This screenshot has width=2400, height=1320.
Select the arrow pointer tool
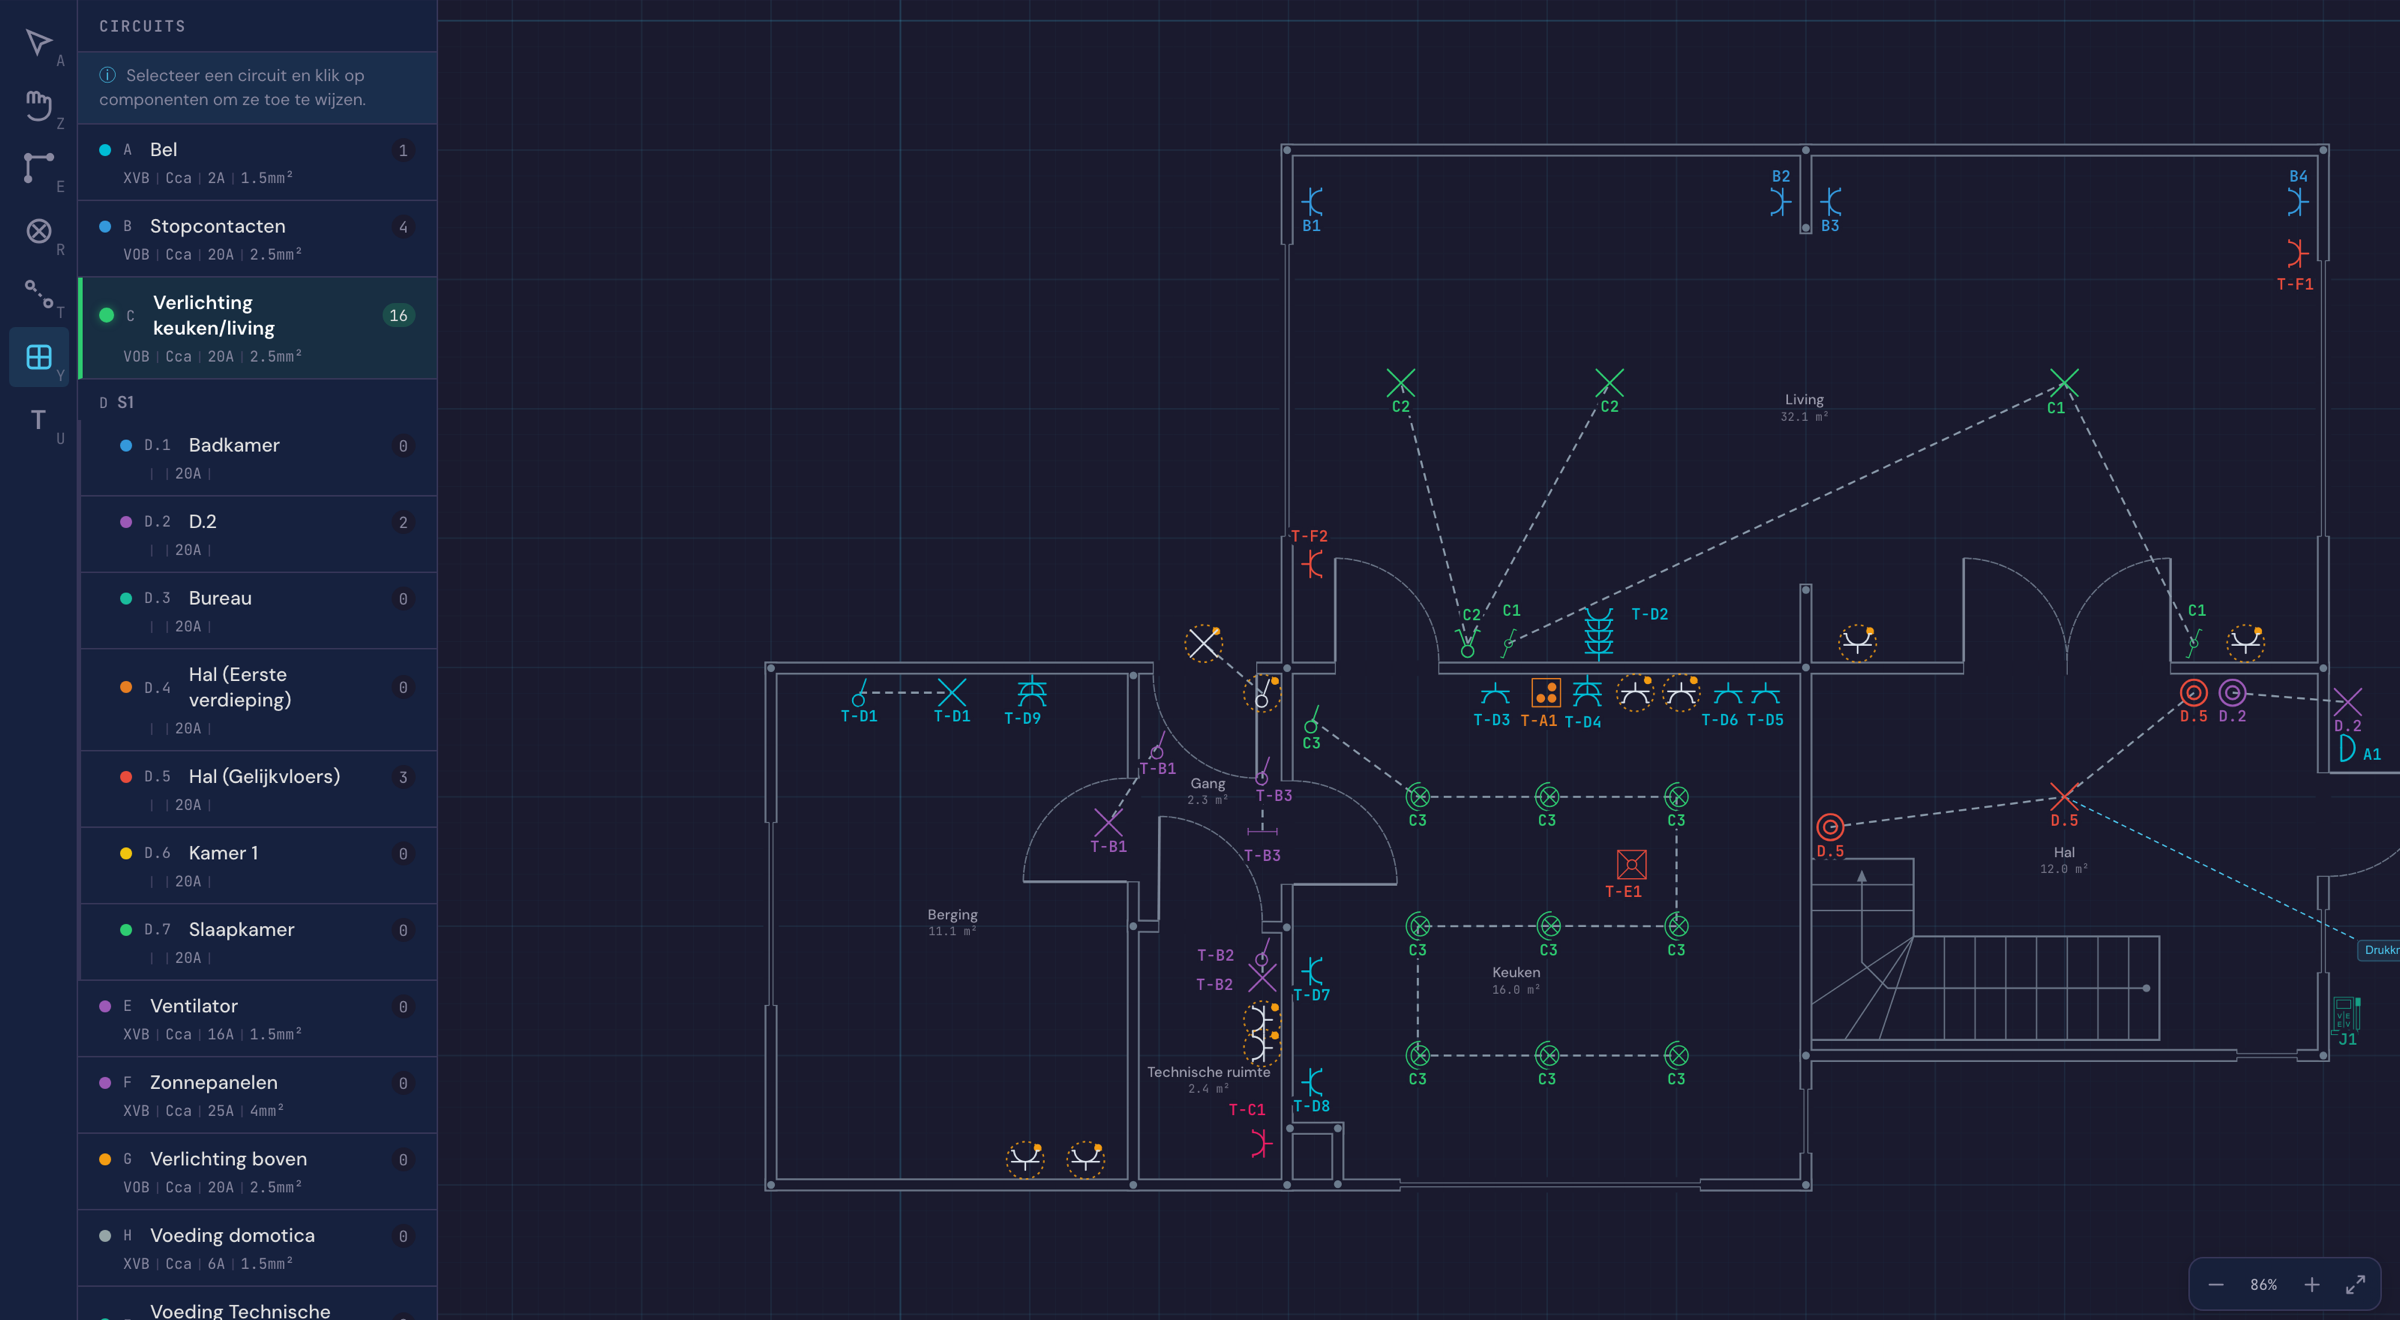point(39,43)
